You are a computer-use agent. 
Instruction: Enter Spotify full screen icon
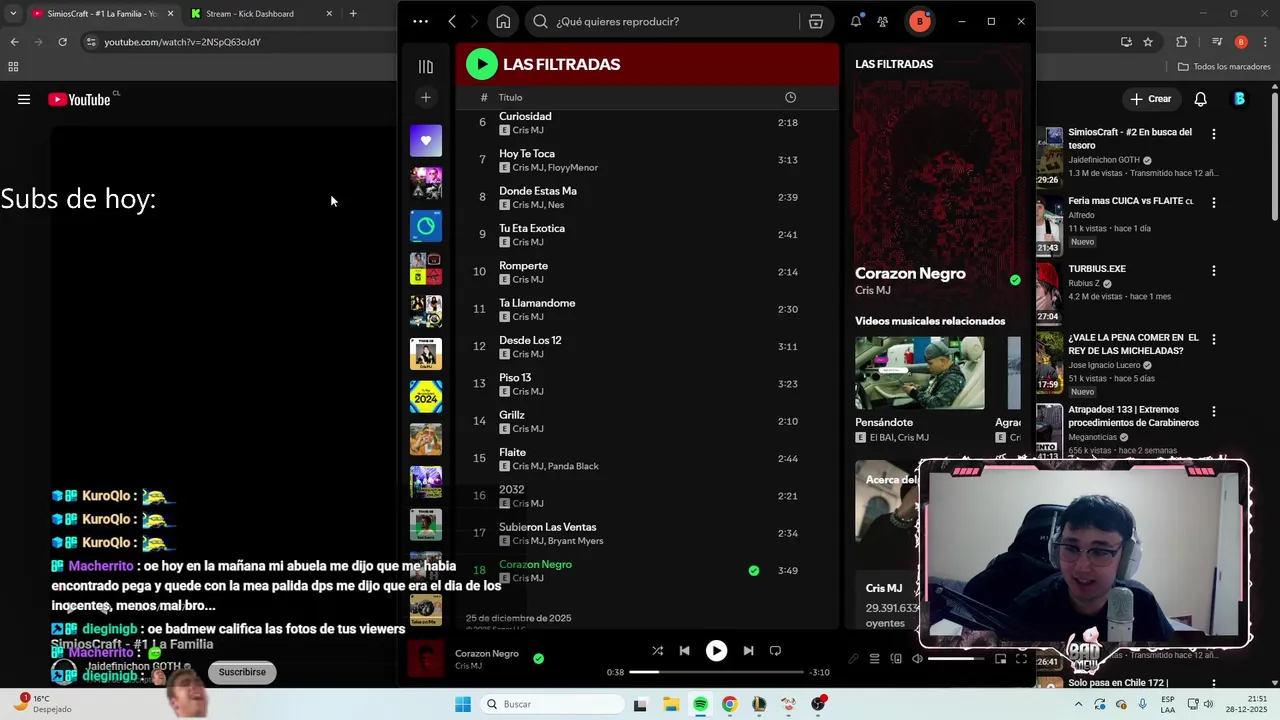[1021, 659]
